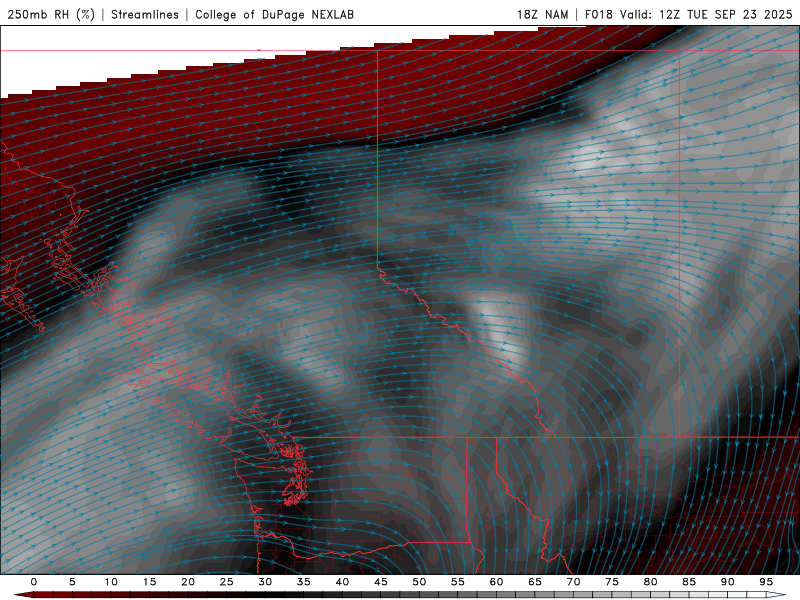The image size is (800, 600).
Task: Click the colorbar tick label '0'
Action: pos(34,582)
